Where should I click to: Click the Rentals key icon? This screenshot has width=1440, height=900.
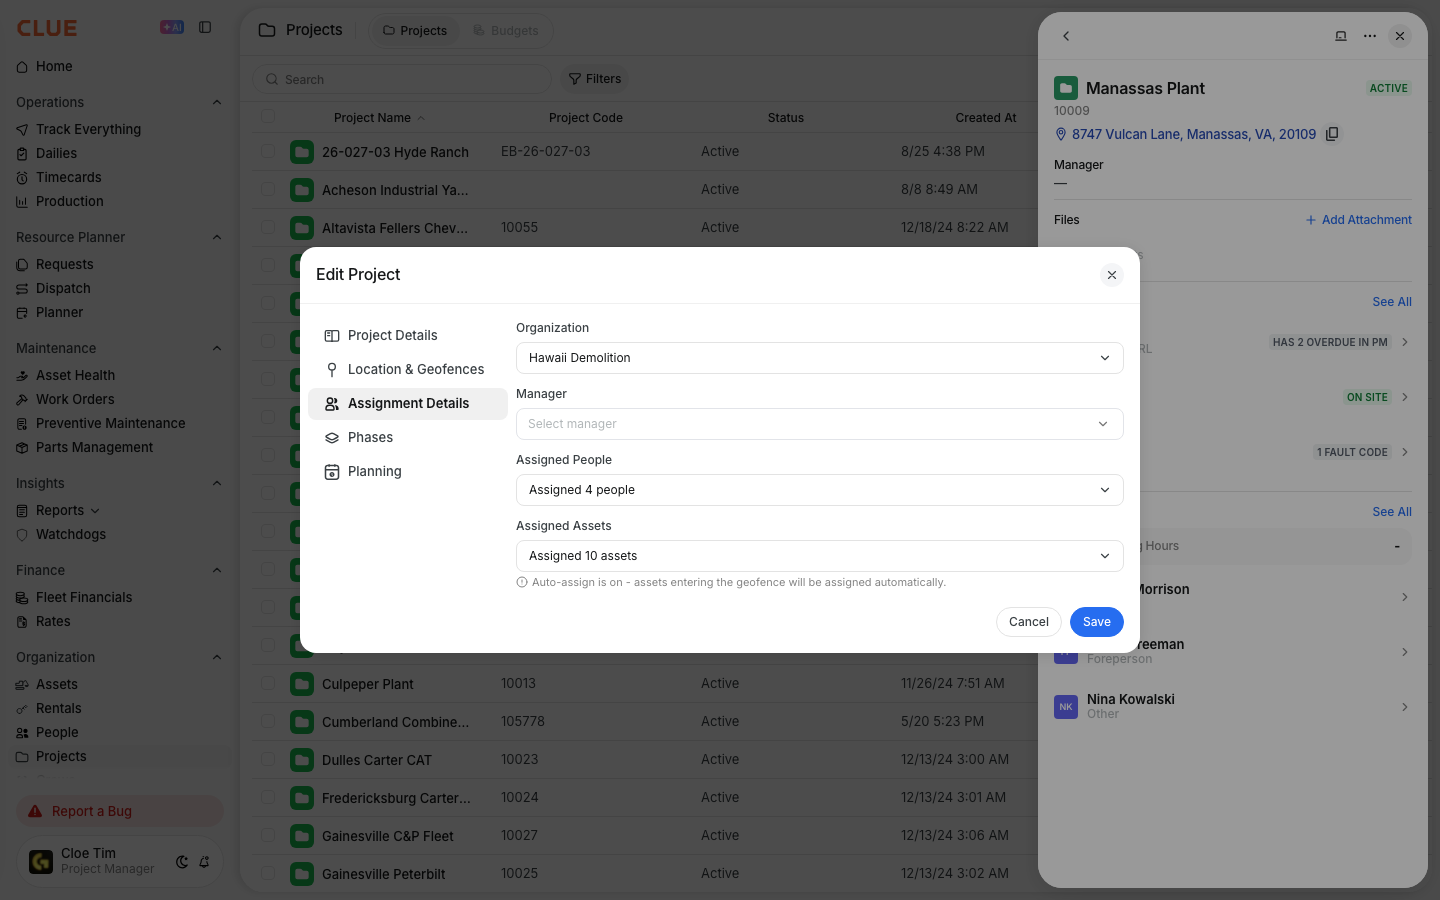click(22, 708)
